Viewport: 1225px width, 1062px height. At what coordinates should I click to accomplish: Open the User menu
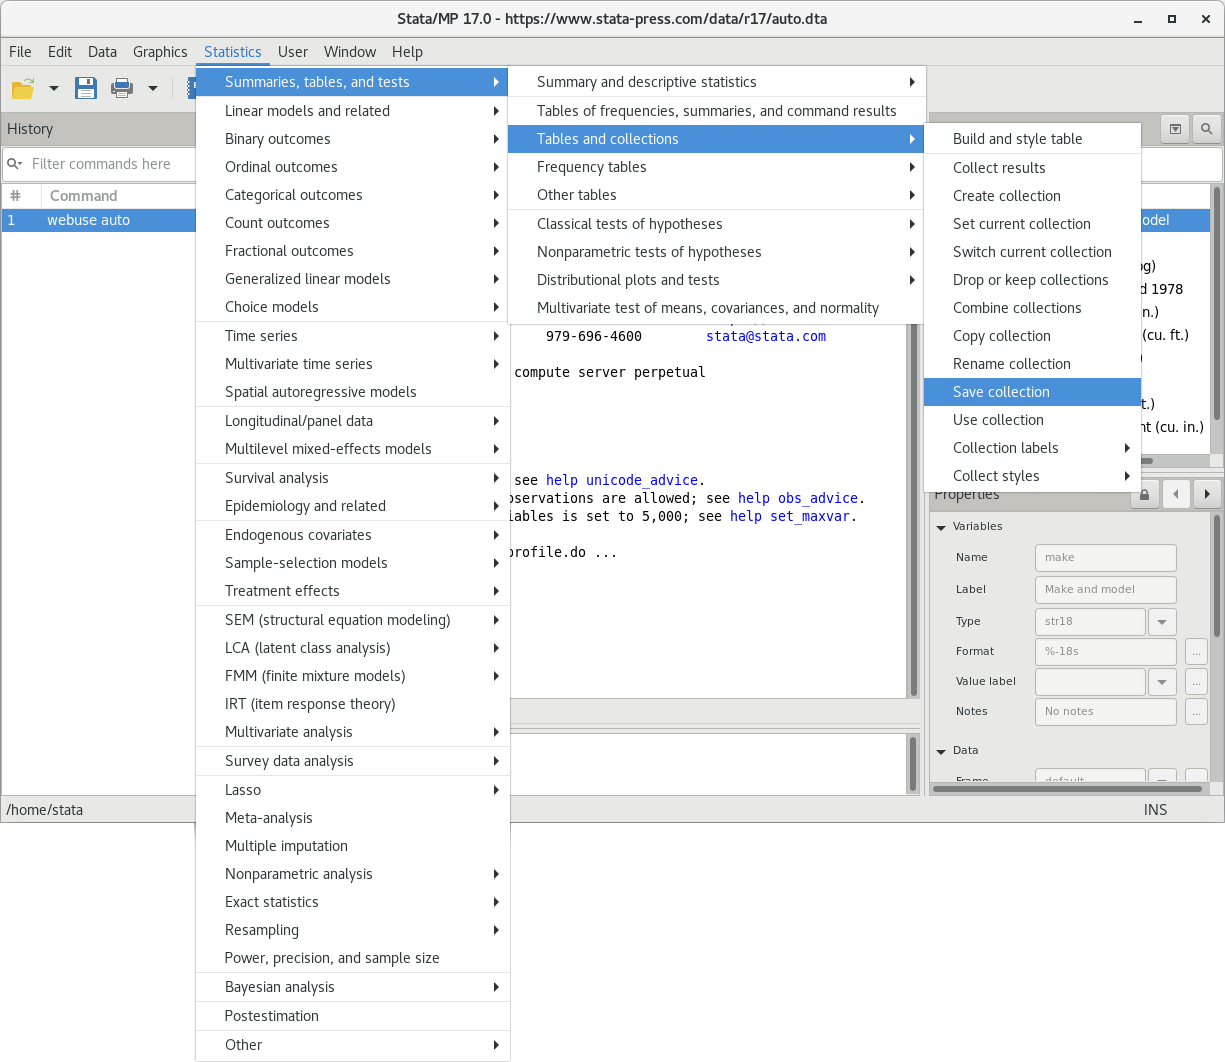click(x=293, y=52)
